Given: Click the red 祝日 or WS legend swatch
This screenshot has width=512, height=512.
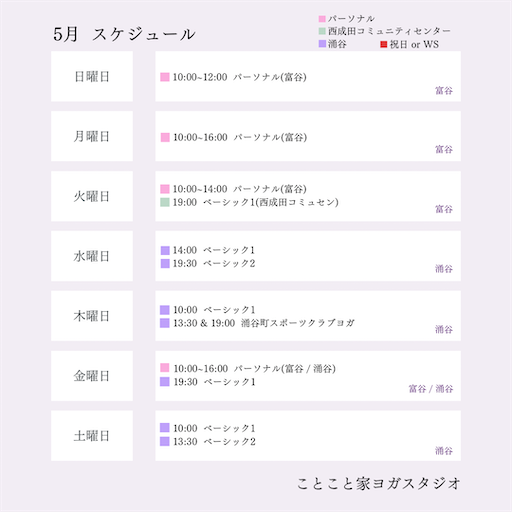Looking at the screenshot, I should point(384,44).
